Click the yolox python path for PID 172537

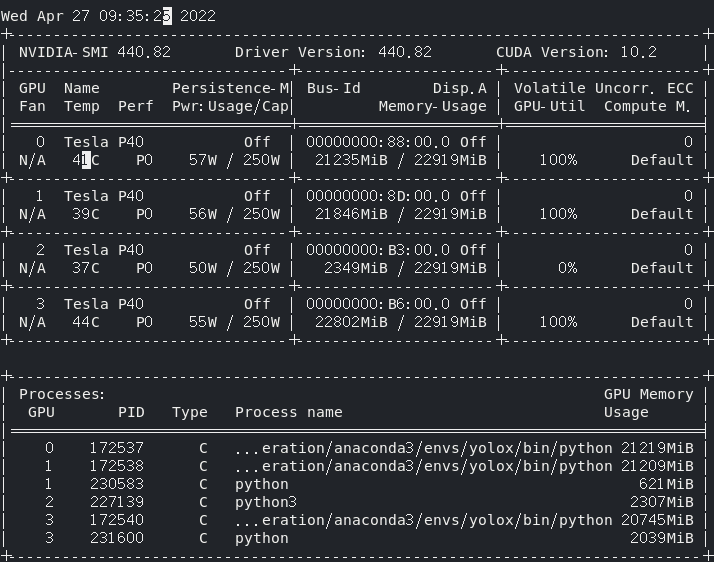point(423,449)
